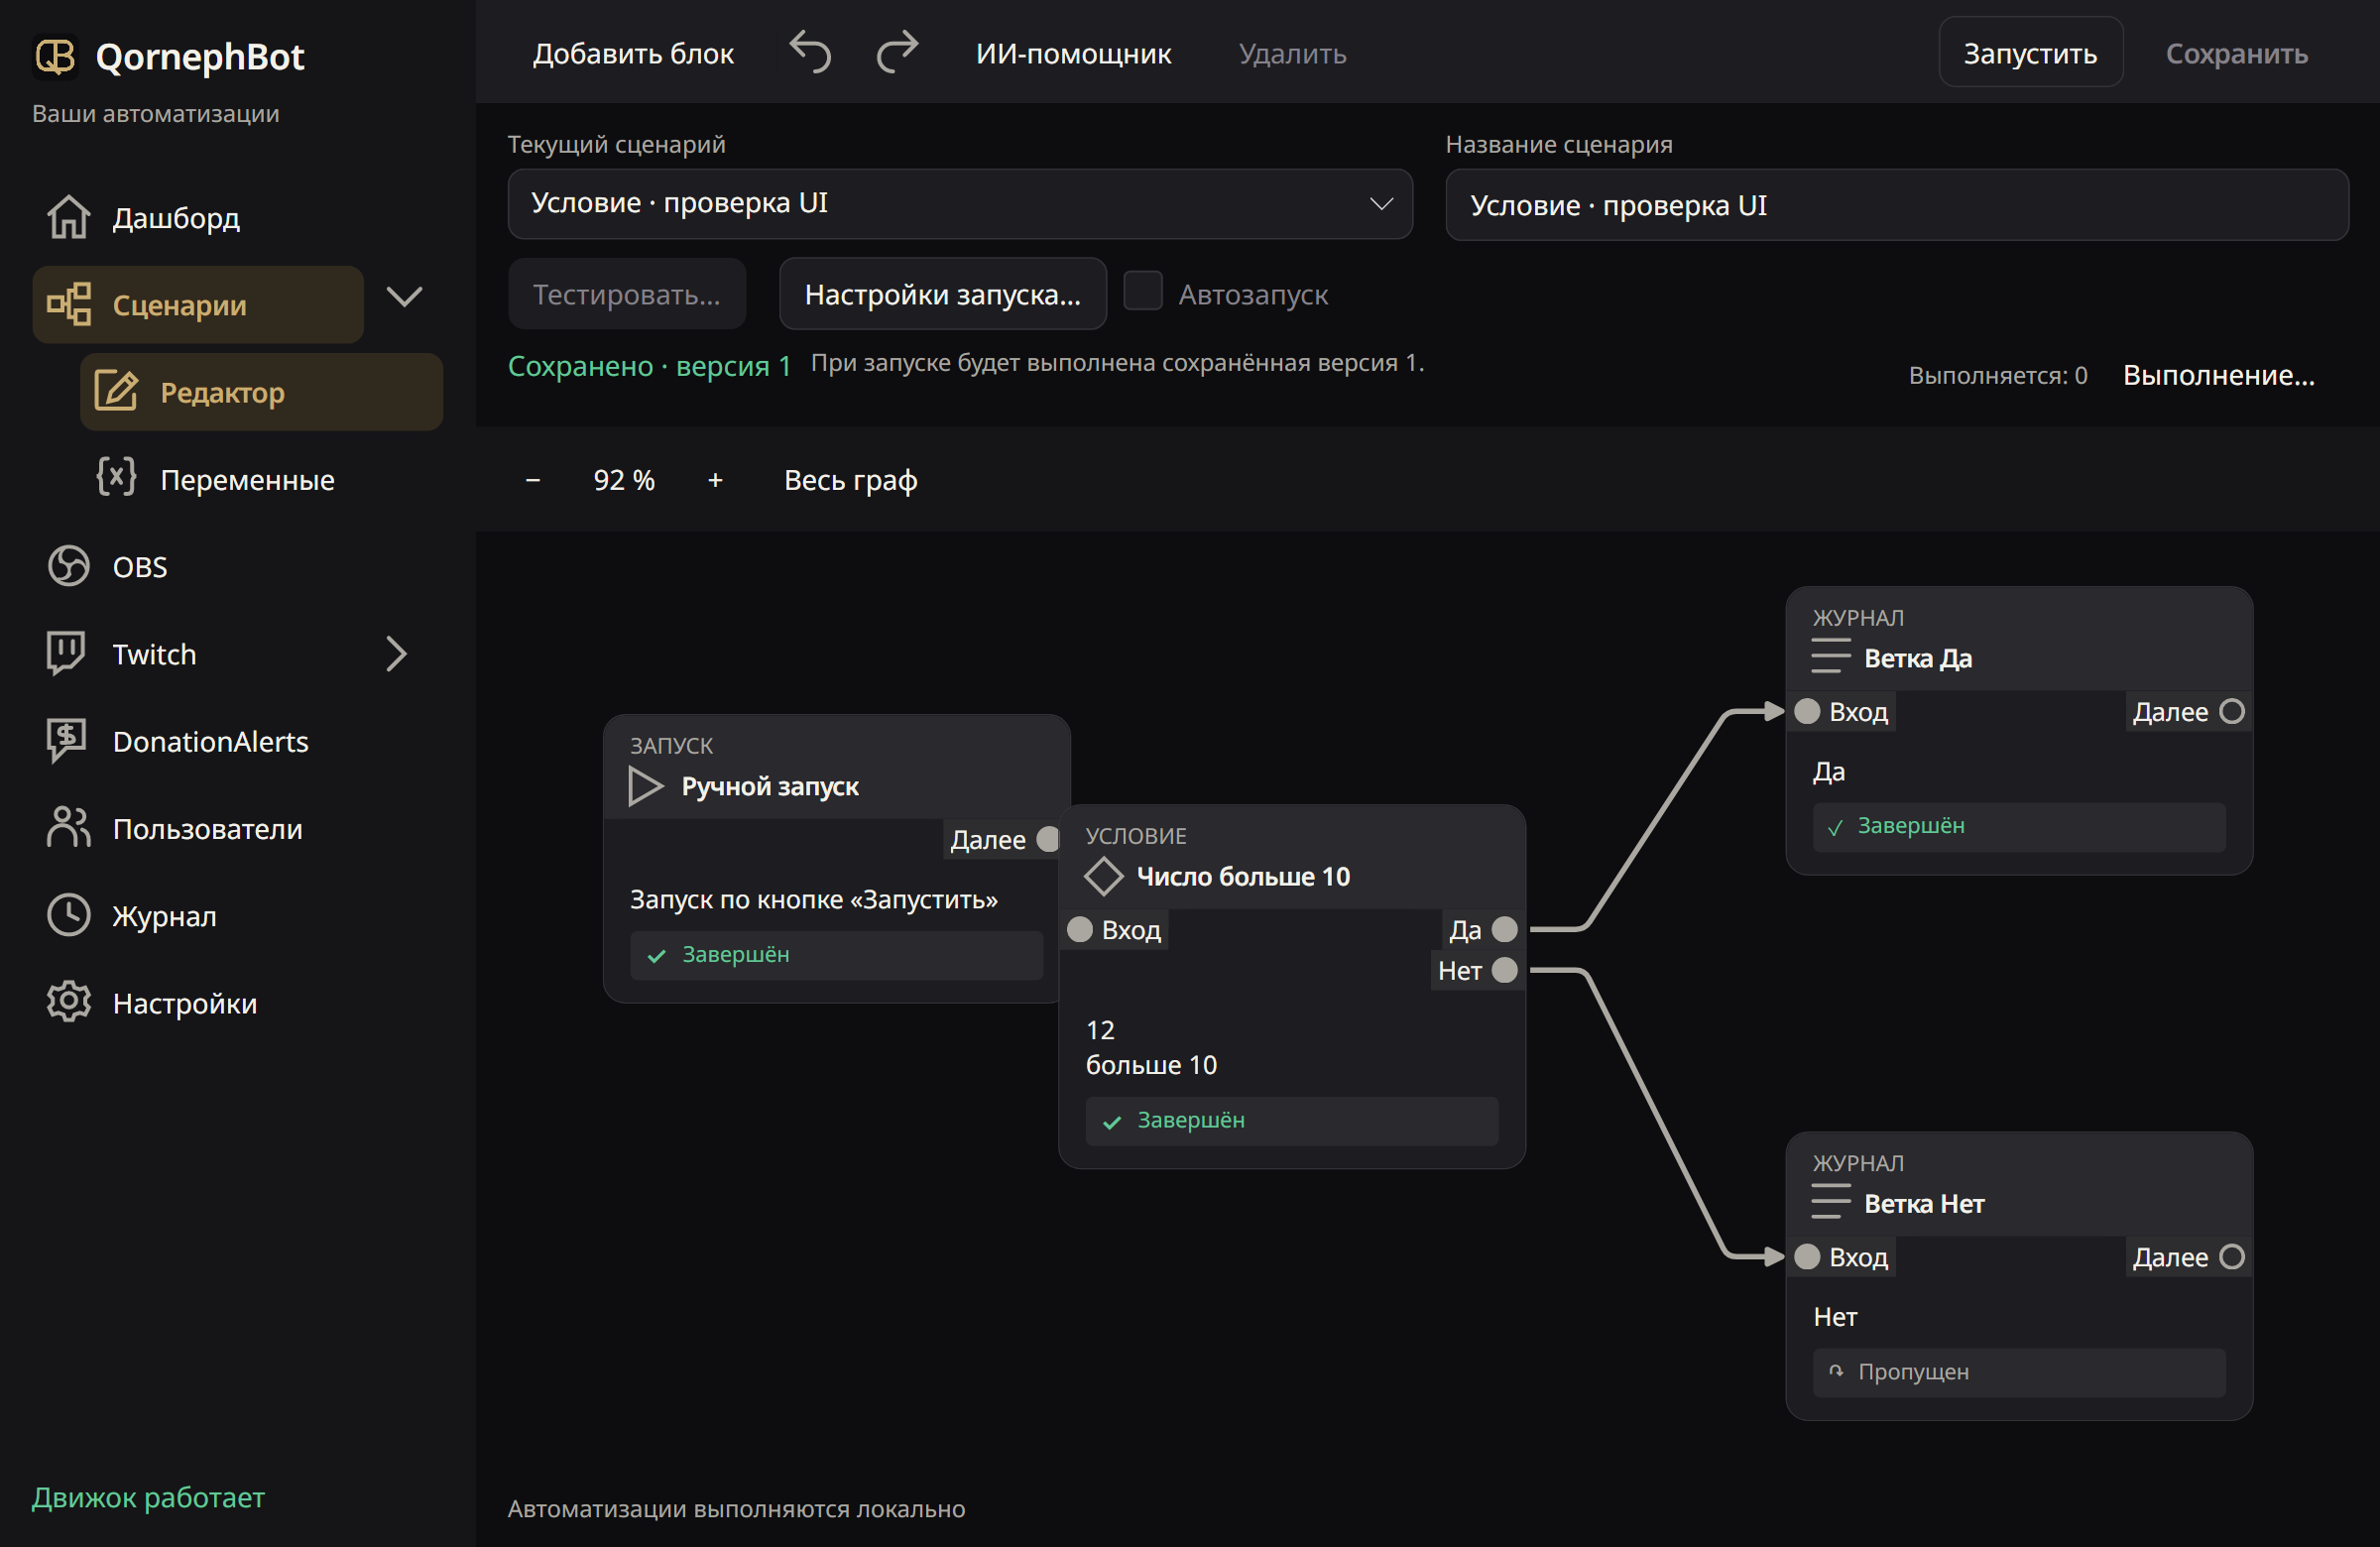Click the Да output port on condition
The width and height of the screenshot is (2380, 1547).
coord(1504,929)
